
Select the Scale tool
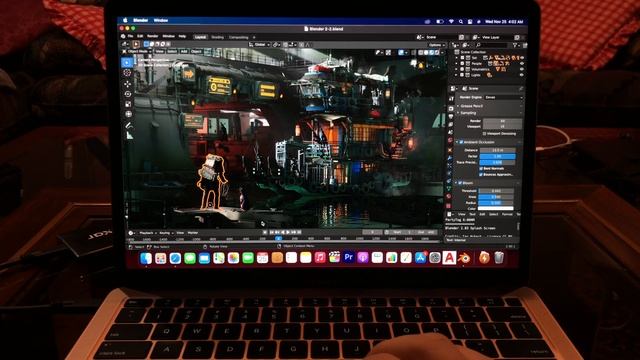pyautogui.click(x=128, y=104)
